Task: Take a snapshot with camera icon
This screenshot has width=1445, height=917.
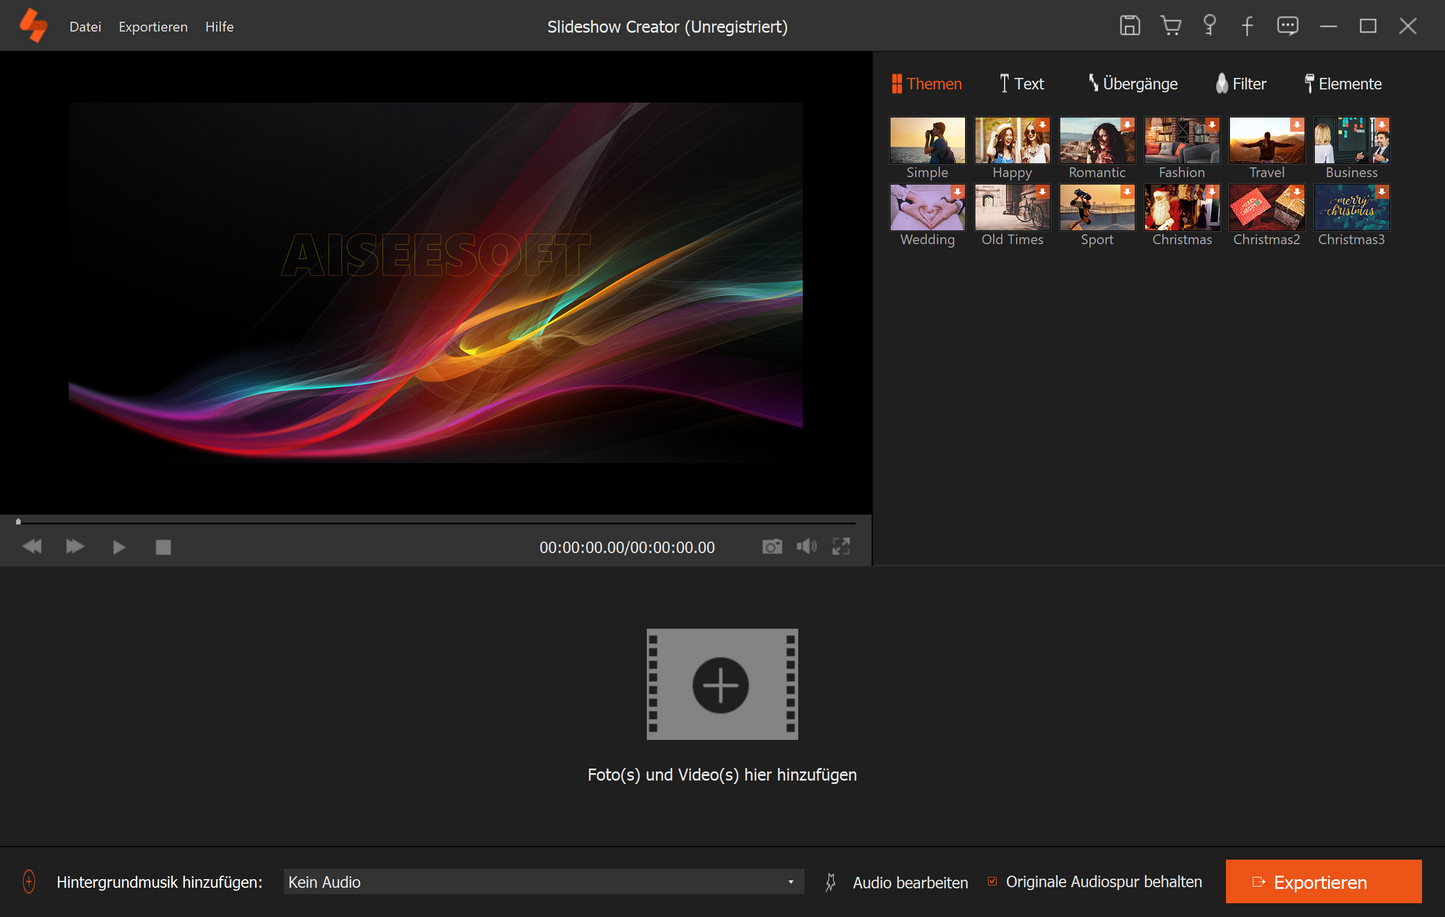Action: 772,547
